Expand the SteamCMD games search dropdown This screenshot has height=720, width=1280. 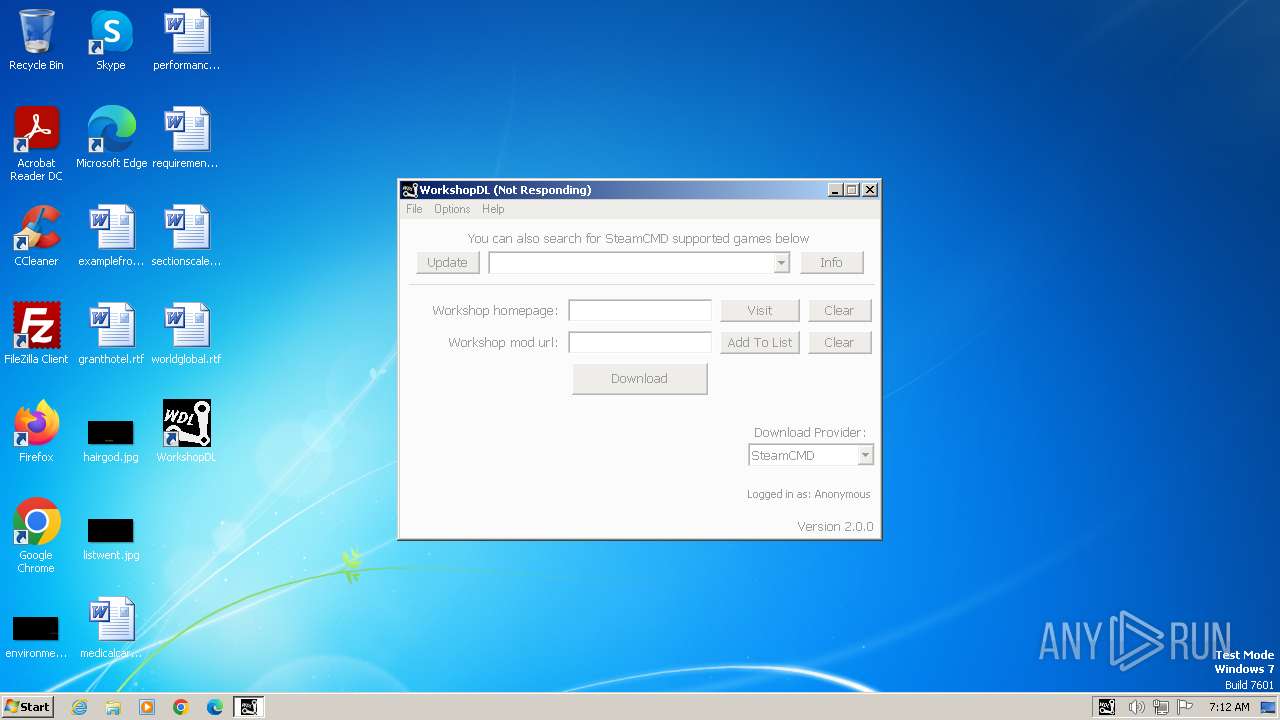click(x=781, y=262)
